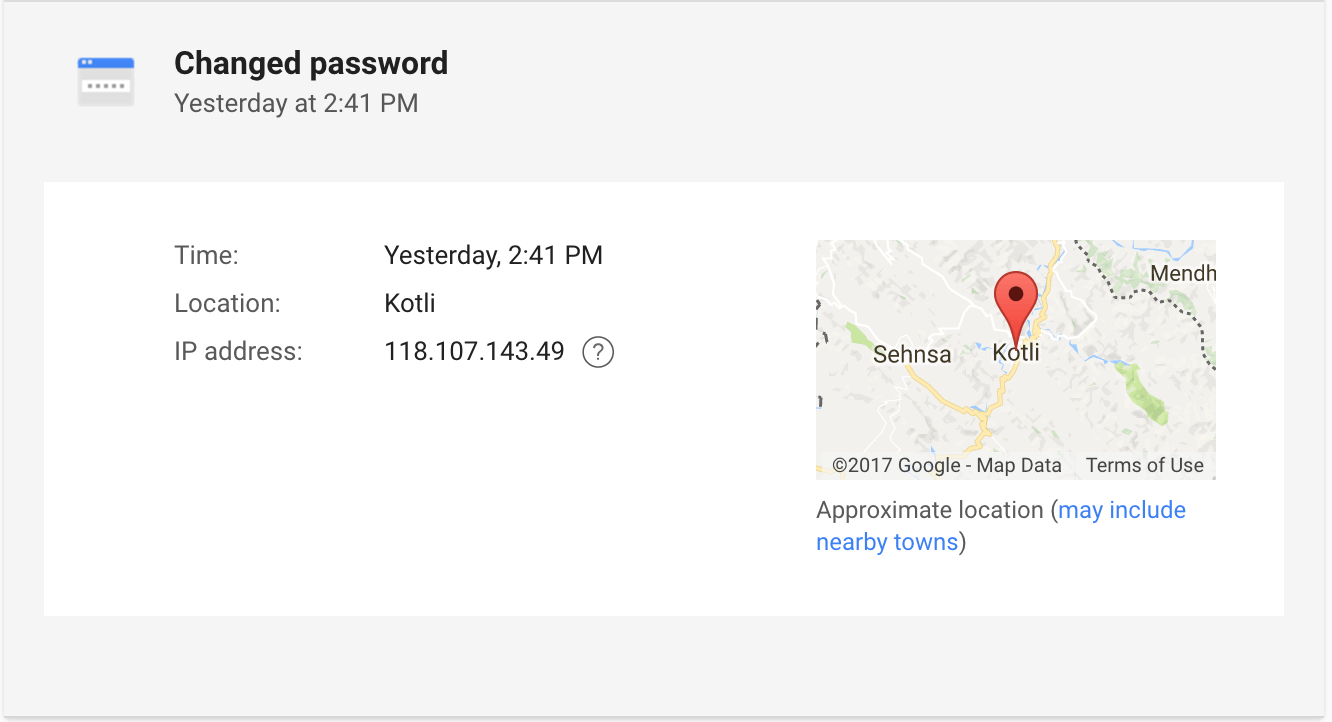The image size is (1332, 722).
Task: Click the 'Approximate location' caption text
Action: [x=930, y=510]
